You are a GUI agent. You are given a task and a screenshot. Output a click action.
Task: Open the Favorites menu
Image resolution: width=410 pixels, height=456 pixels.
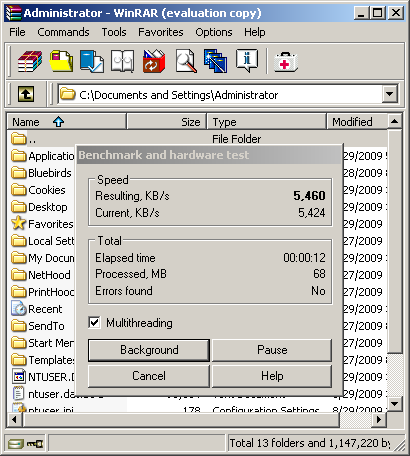click(x=161, y=32)
